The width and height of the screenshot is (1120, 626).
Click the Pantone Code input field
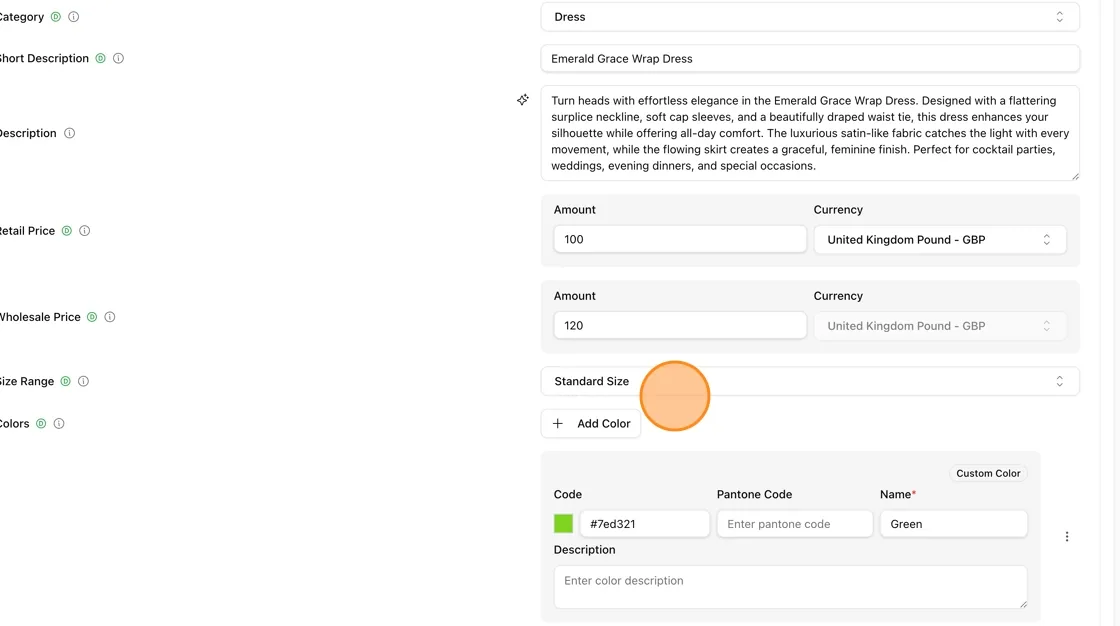pos(795,524)
